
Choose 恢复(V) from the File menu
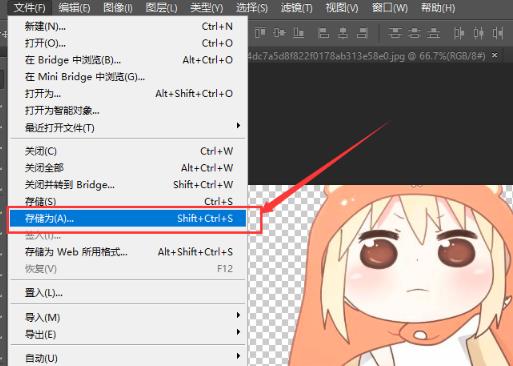pyautogui.click(x=128, y=269)
